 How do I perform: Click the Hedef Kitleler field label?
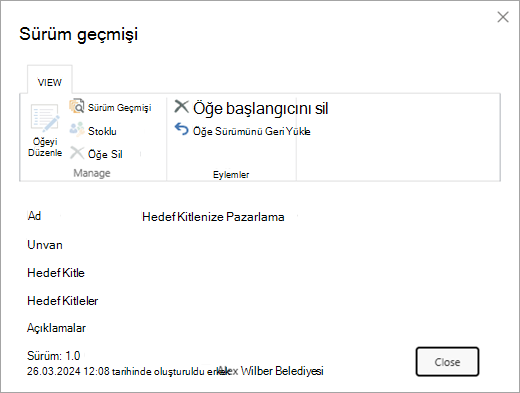(63, 301)
